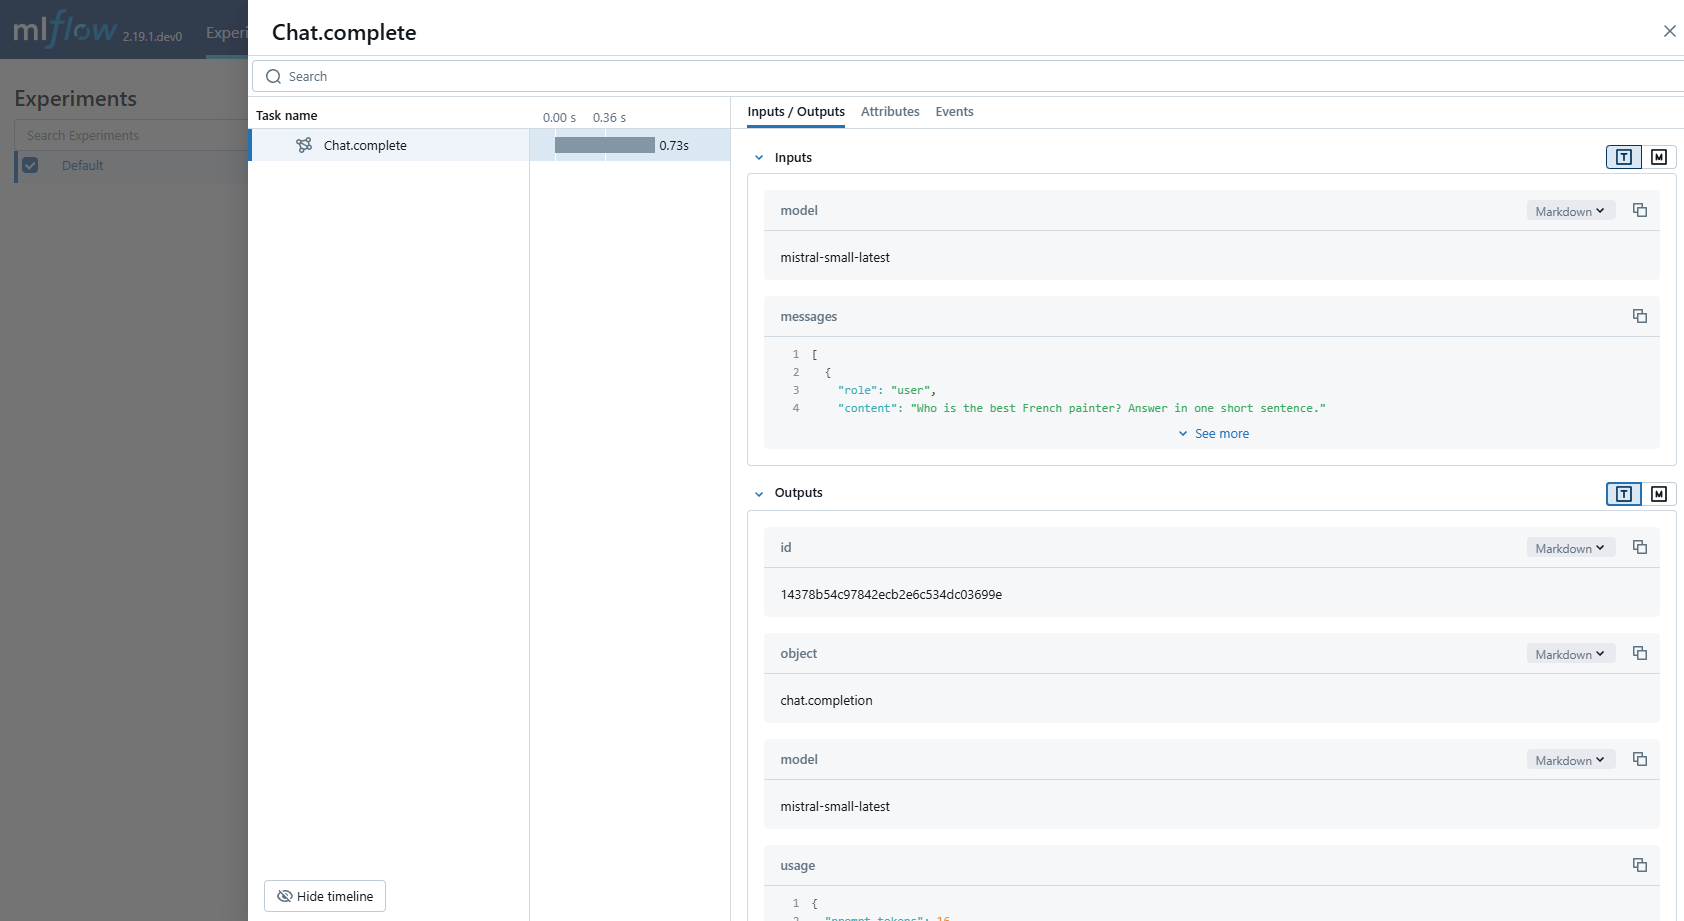Image resolution: width=1684 pixels, height=921 pixels.
Task: Switch Inputs to text rendering mode
Action: point(1623,157)
